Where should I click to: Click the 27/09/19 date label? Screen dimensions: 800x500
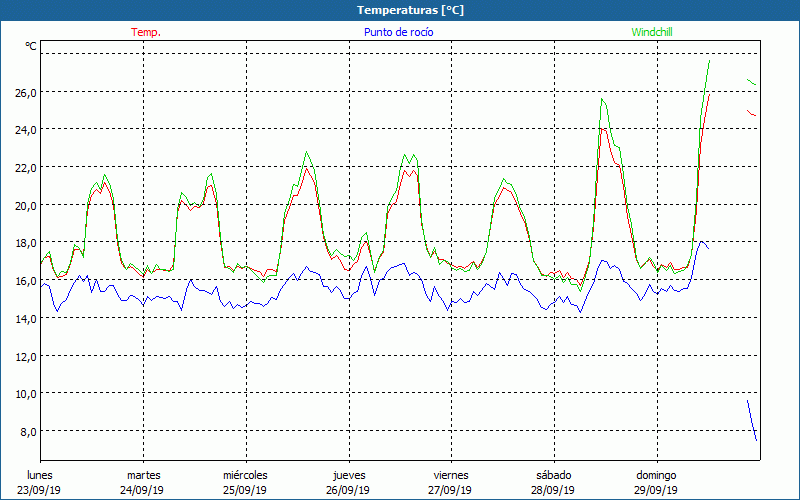(450, 490)
